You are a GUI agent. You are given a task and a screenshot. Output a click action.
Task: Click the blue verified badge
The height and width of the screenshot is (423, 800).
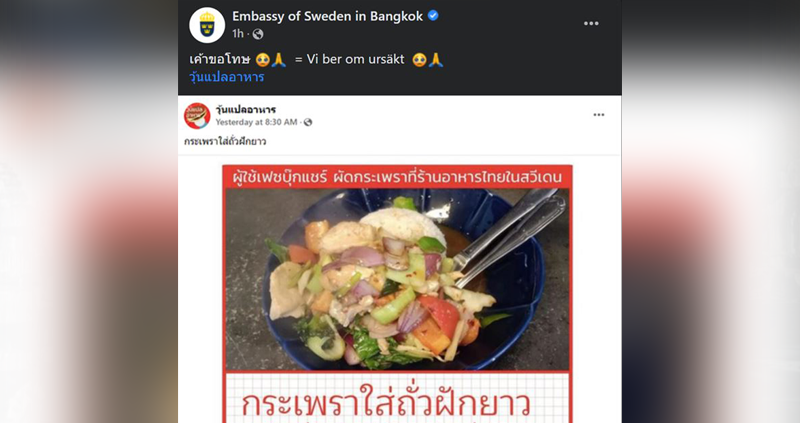point(433,16)
